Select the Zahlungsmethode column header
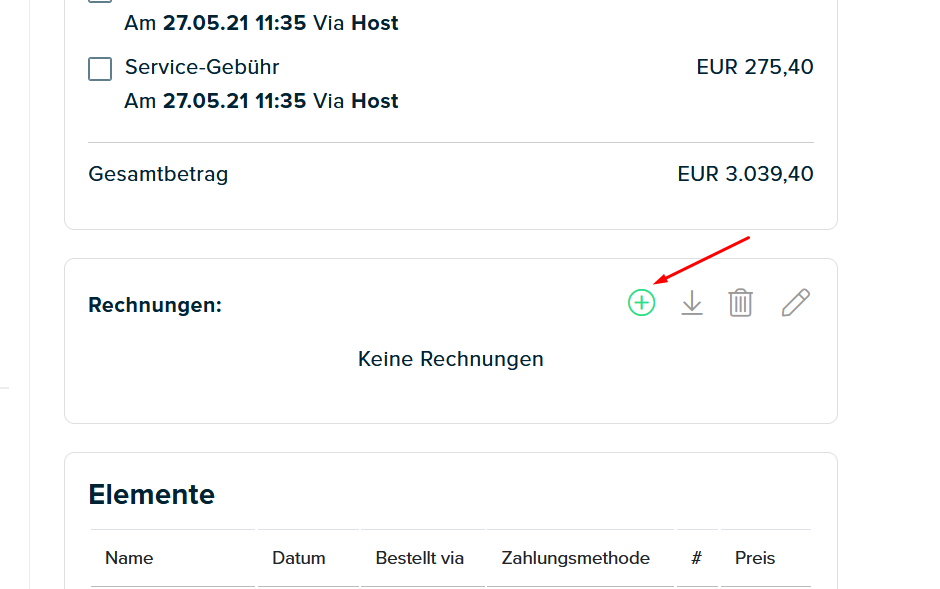 click(x=576, y=558)
